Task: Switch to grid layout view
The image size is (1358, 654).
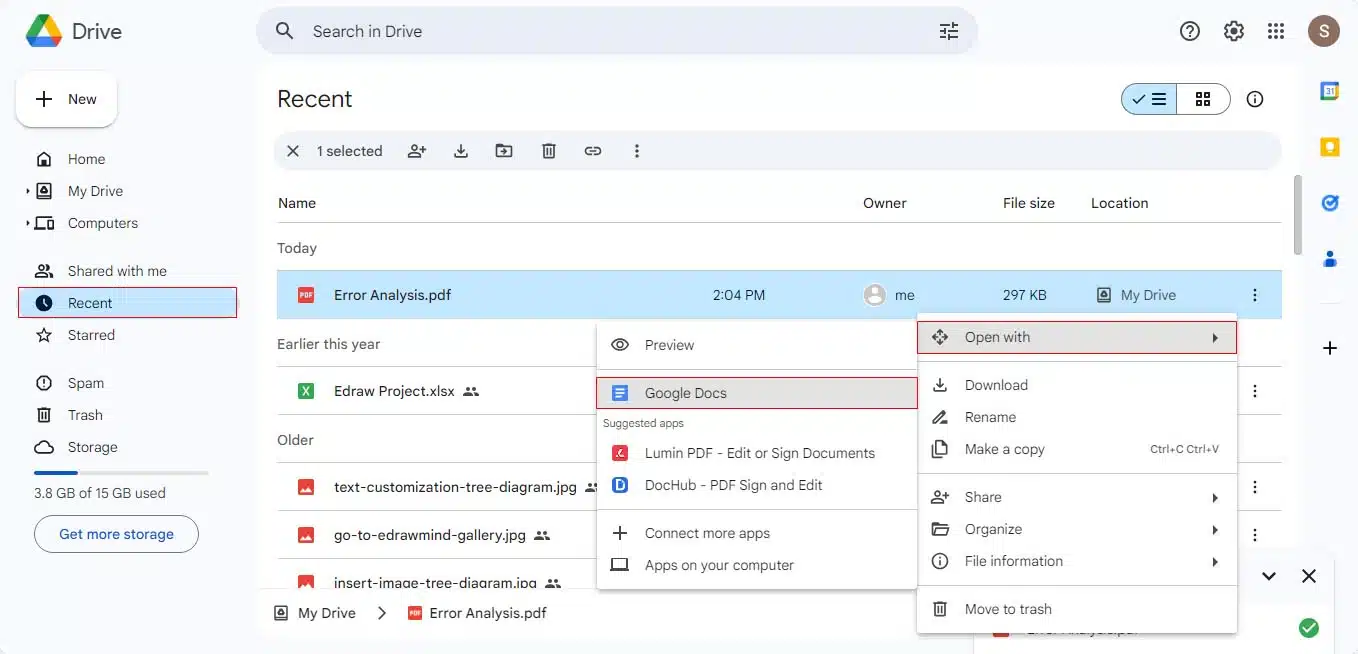Action: click(1203, 99)
